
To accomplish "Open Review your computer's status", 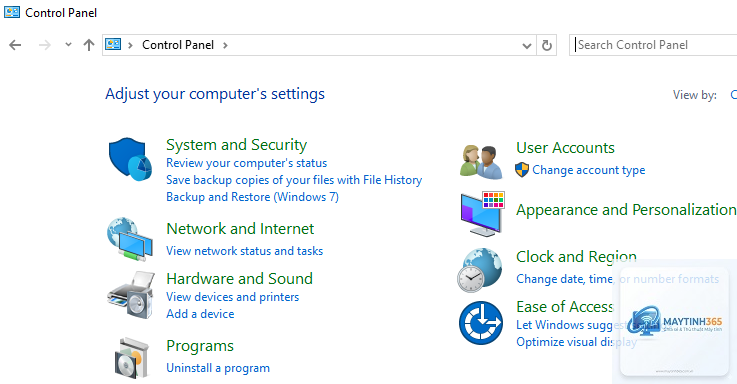I will pos(246,163).
